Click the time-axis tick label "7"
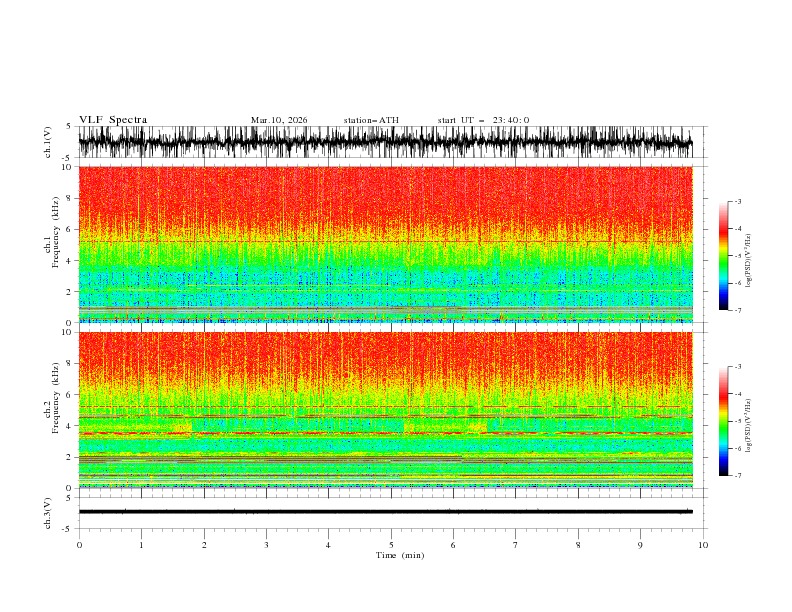792x612 pixels. pyautogui.click(x=516, y=545)
